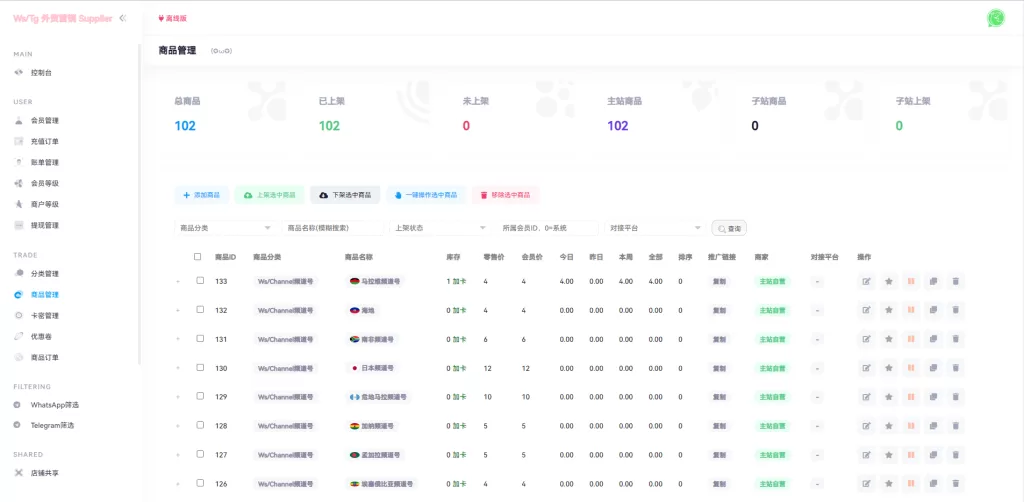
Task: Check the checkbox for product 130
Action: point(200,368)
